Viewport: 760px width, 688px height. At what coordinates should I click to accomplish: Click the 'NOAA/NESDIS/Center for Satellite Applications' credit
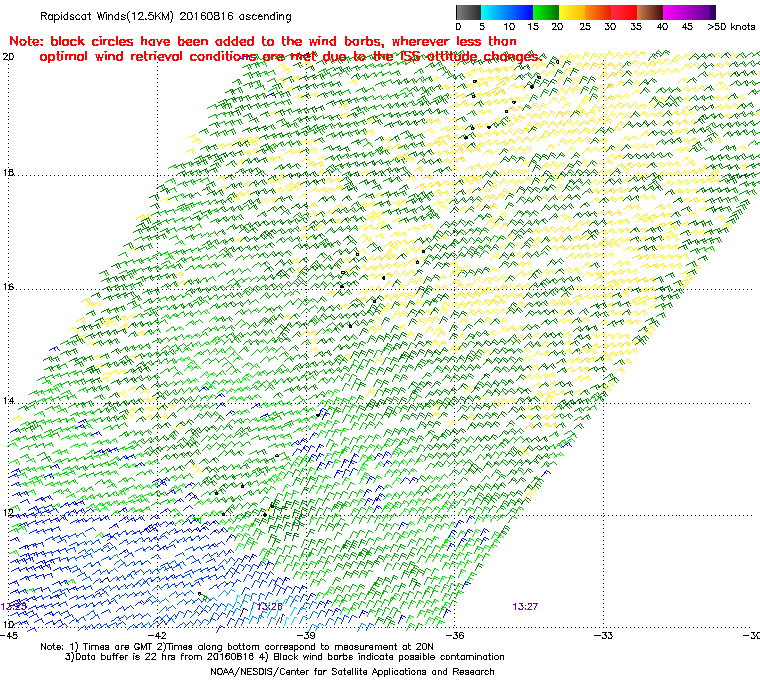tap(352, 672)
